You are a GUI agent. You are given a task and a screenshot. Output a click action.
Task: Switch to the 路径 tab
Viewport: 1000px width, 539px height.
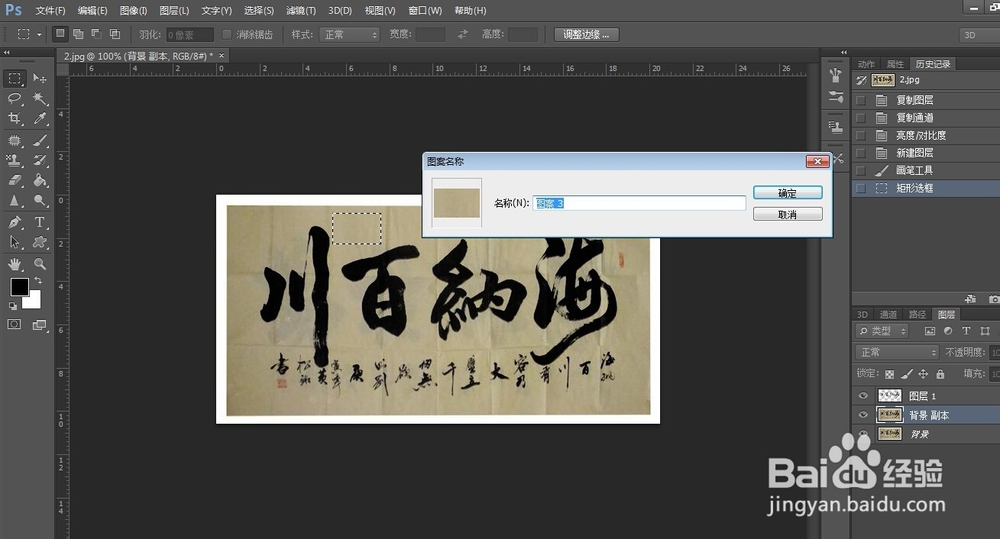pos(917,314)
